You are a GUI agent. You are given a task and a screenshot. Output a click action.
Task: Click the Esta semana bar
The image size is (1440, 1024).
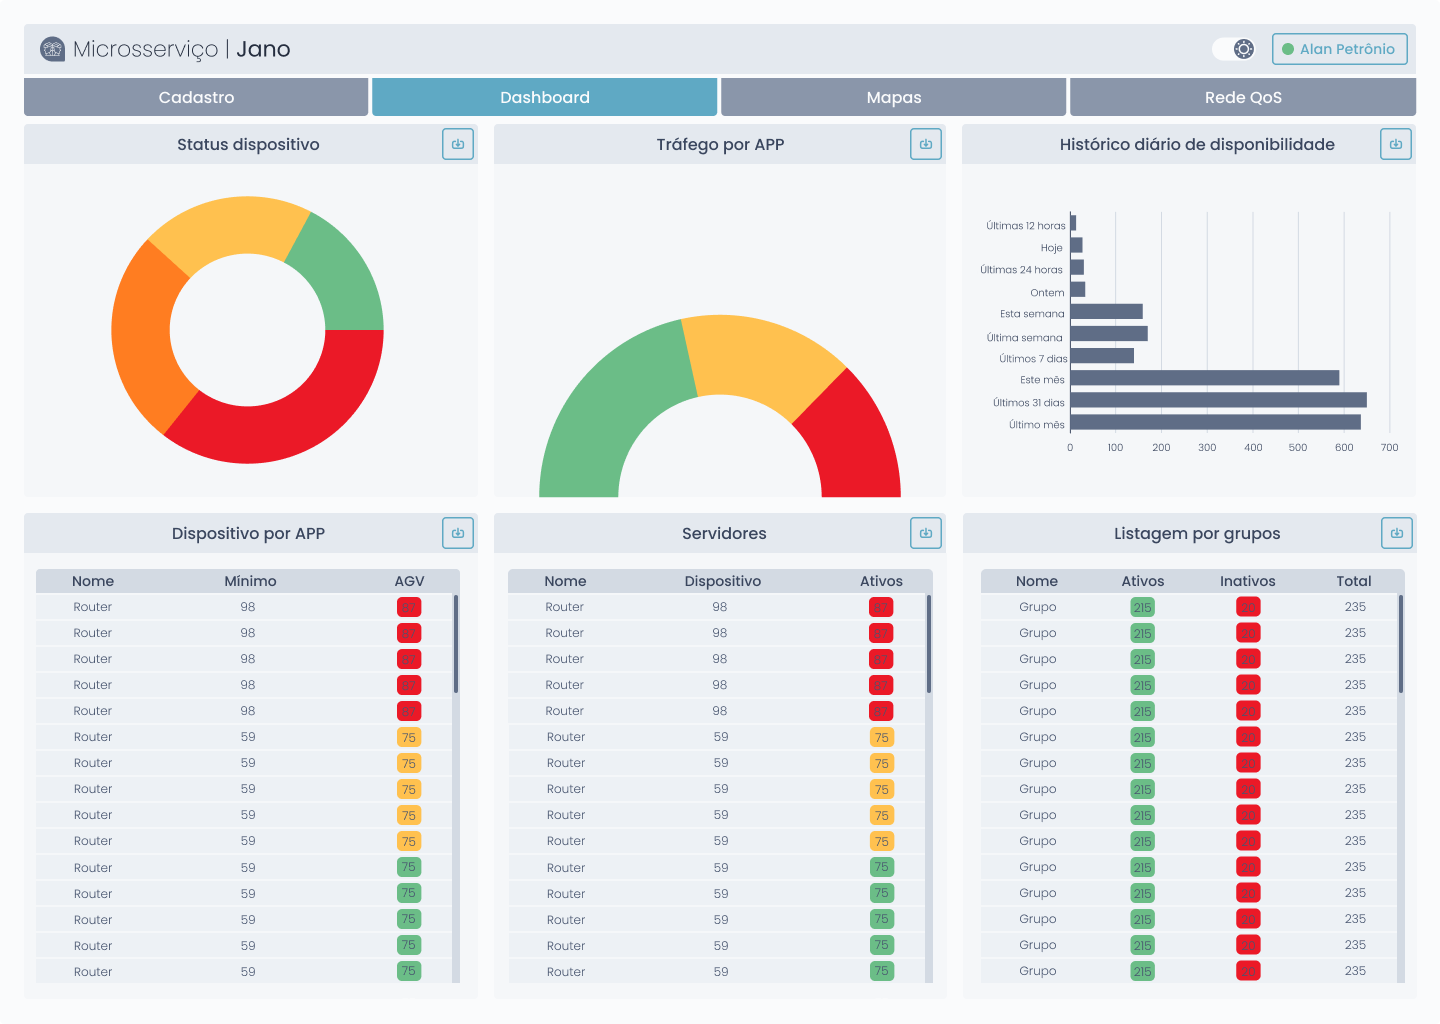tap(1106, 312)
